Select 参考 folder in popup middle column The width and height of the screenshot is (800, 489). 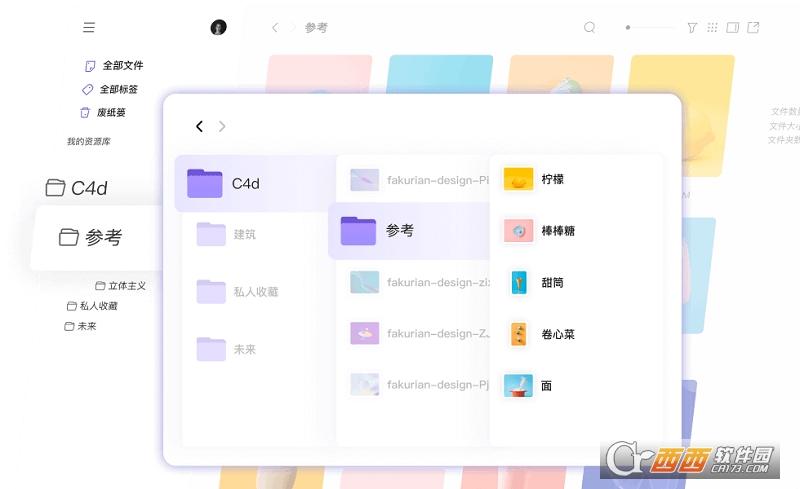click(409, 231)
